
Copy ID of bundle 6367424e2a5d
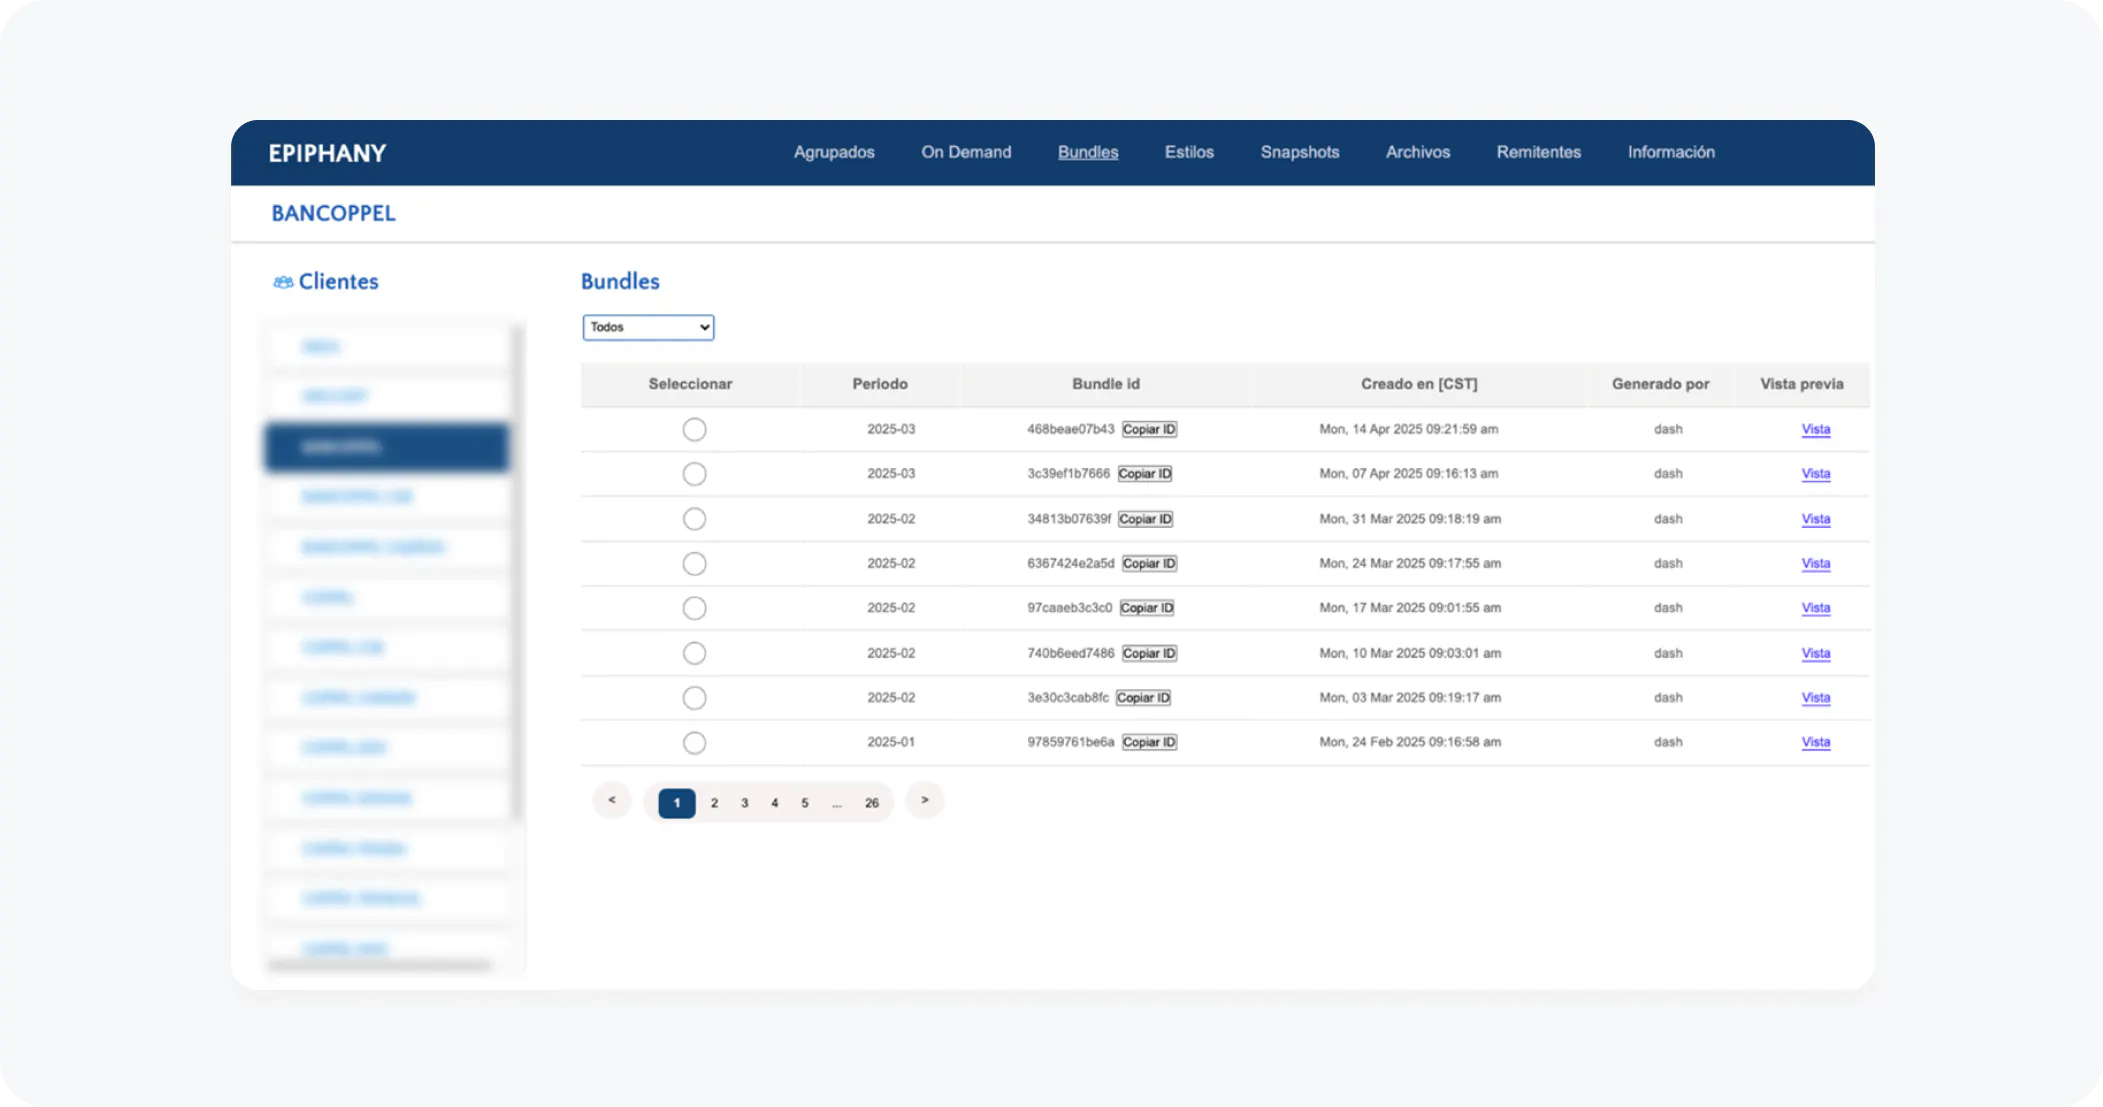[1149, 564]
